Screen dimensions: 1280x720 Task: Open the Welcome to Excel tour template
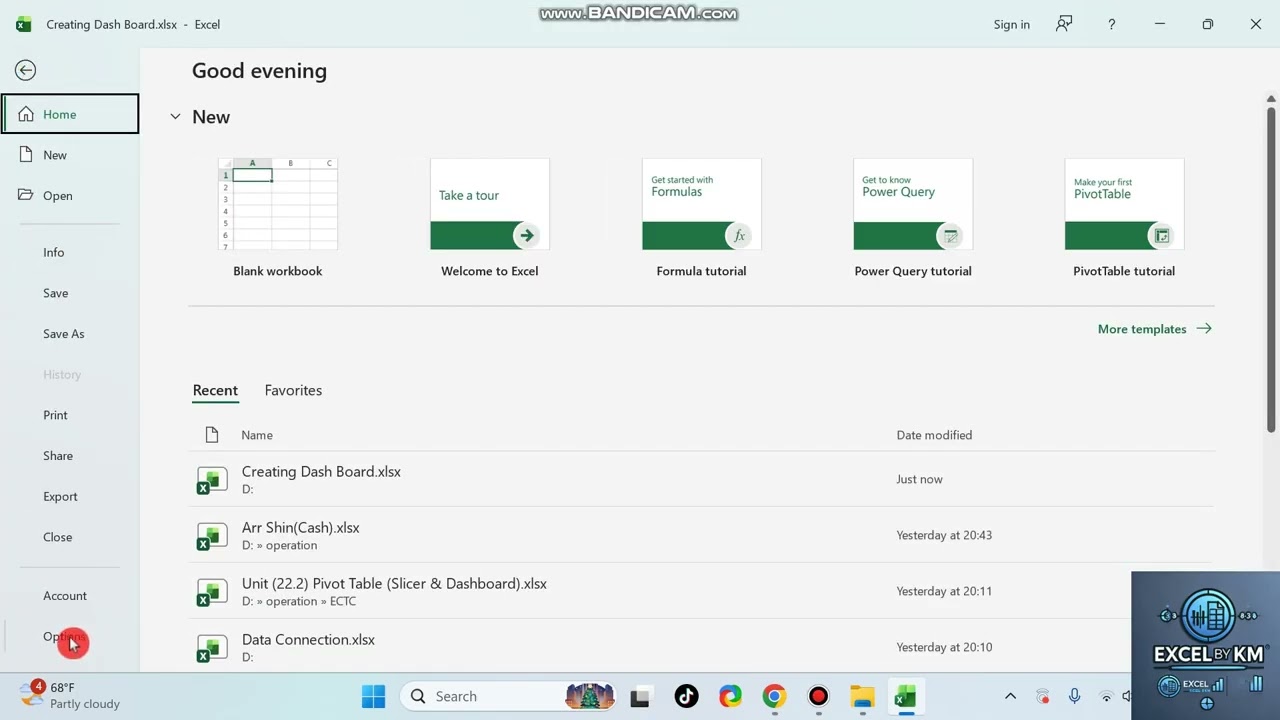pos(490,218)
